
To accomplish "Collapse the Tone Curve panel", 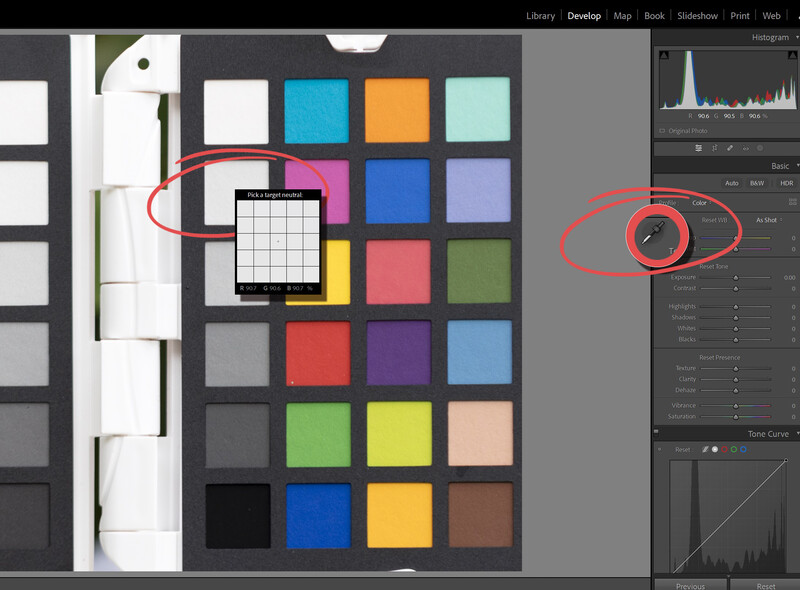I will coord(797,433).
